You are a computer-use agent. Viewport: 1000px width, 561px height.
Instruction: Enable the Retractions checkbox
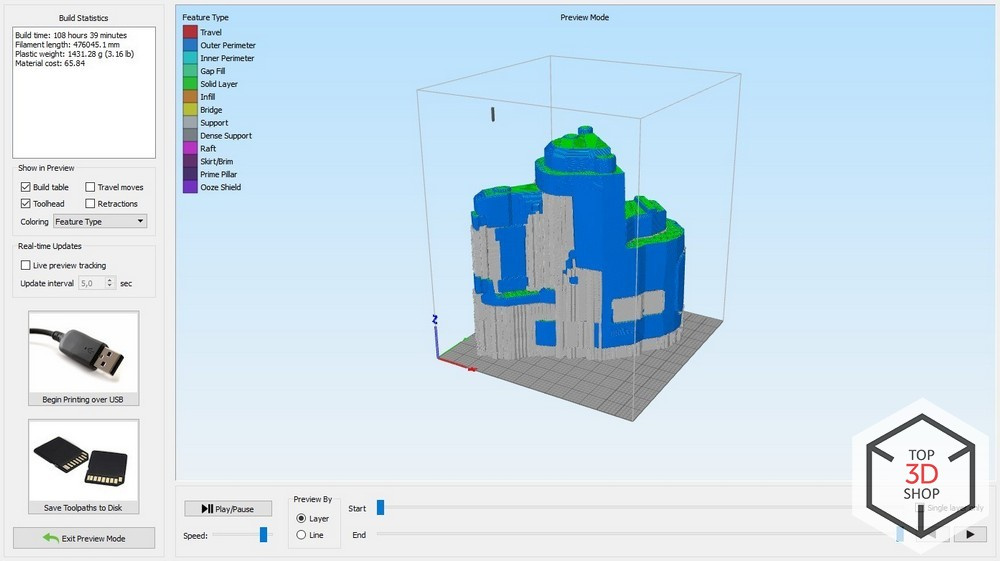tap(90, 203)
